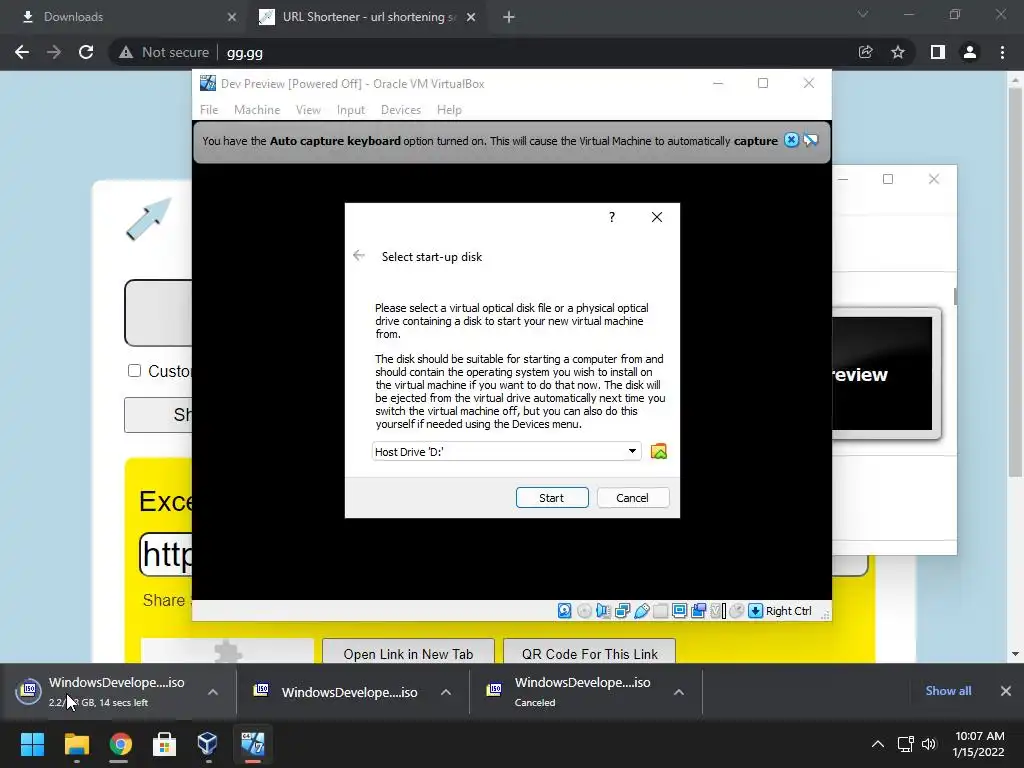This screenshot has width=1024, height=768.
Task: Open the File menu in VirtualBox
Action: click(x=209, y=110)
